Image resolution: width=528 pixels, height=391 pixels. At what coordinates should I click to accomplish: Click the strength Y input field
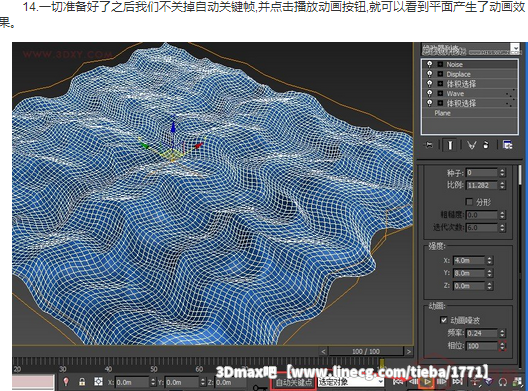point(469,273)
